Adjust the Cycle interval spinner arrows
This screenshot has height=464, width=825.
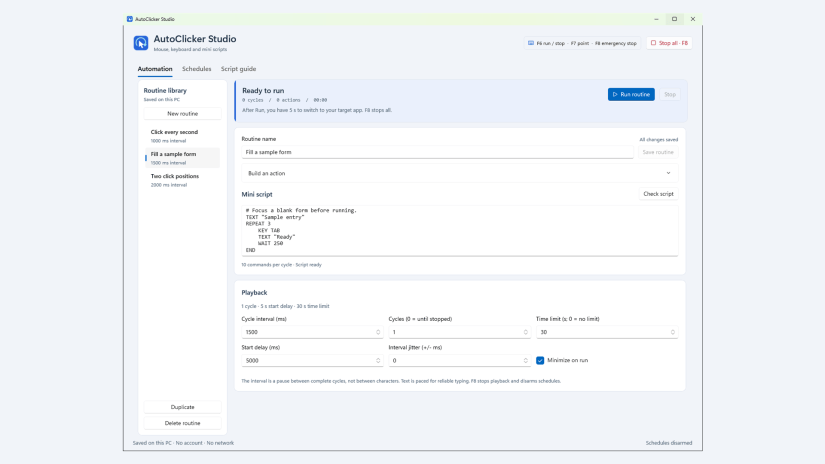[x=378, y=332]
